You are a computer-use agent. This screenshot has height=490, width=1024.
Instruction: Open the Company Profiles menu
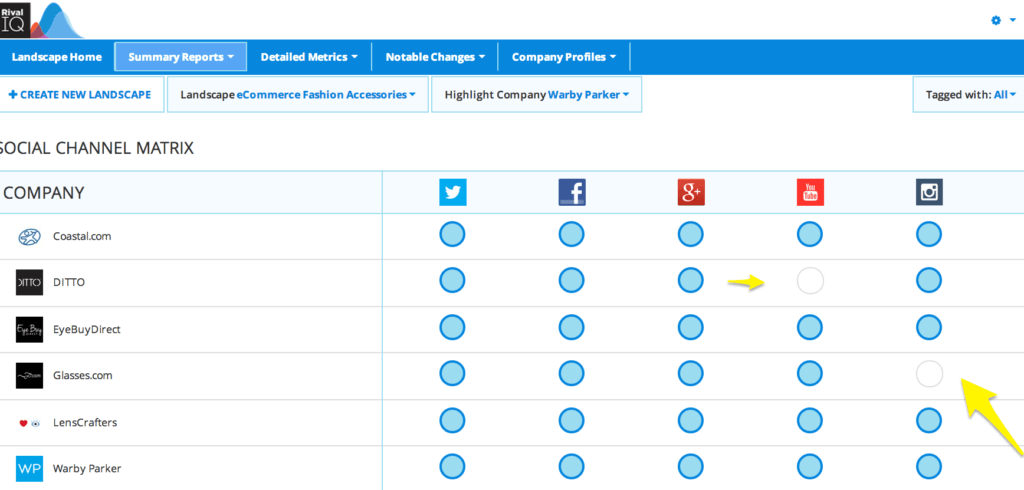click(564, 57)
